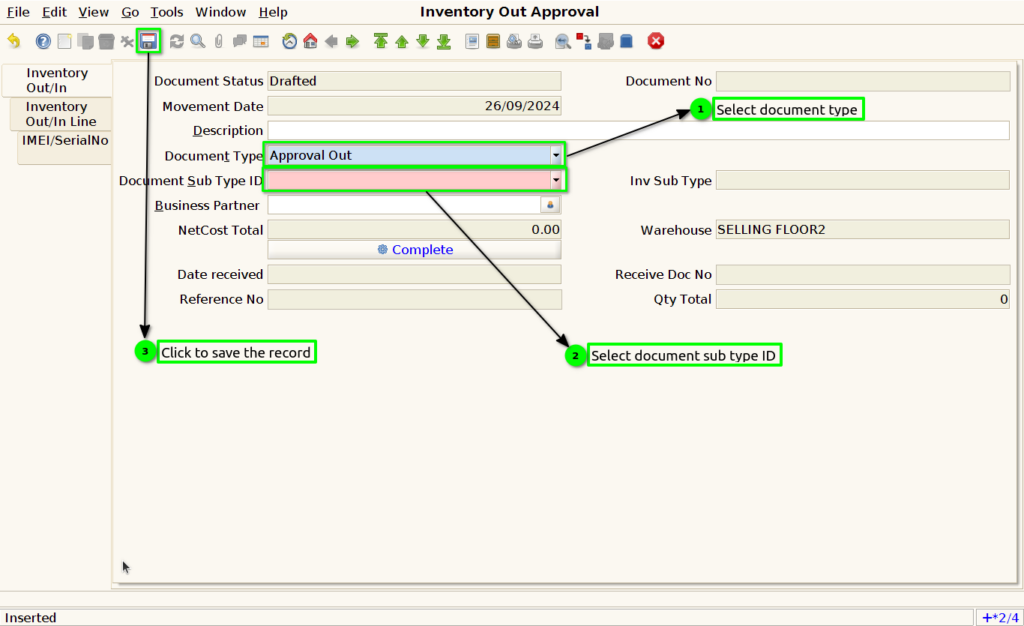The image size is (1024, 626).
Task: Open the Window menu
Action: (x=221, y=12)
